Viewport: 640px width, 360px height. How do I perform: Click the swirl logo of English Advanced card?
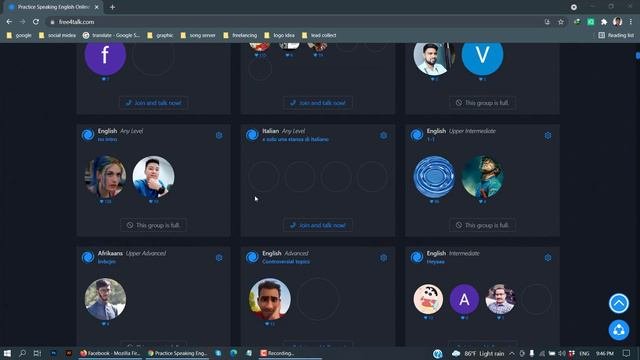[252, 257]
